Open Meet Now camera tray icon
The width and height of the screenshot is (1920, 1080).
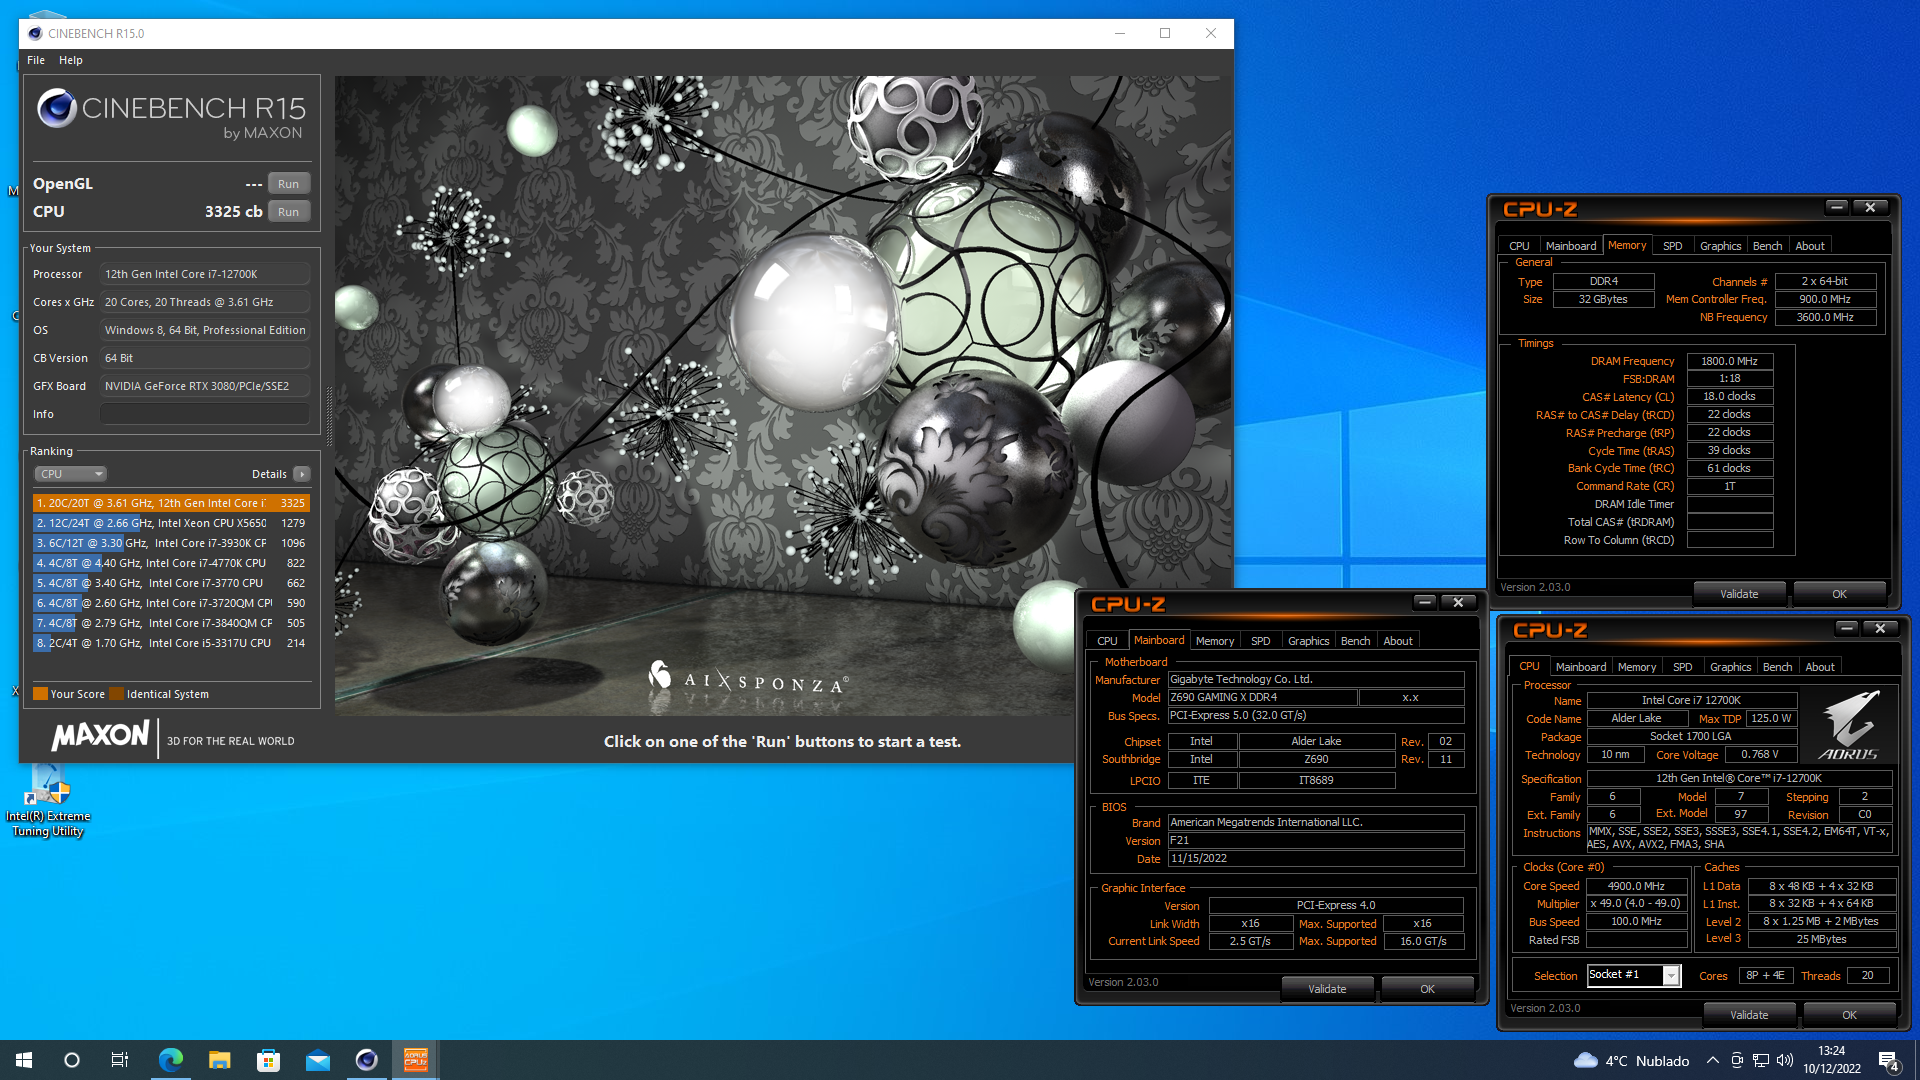(1737, 1060)
